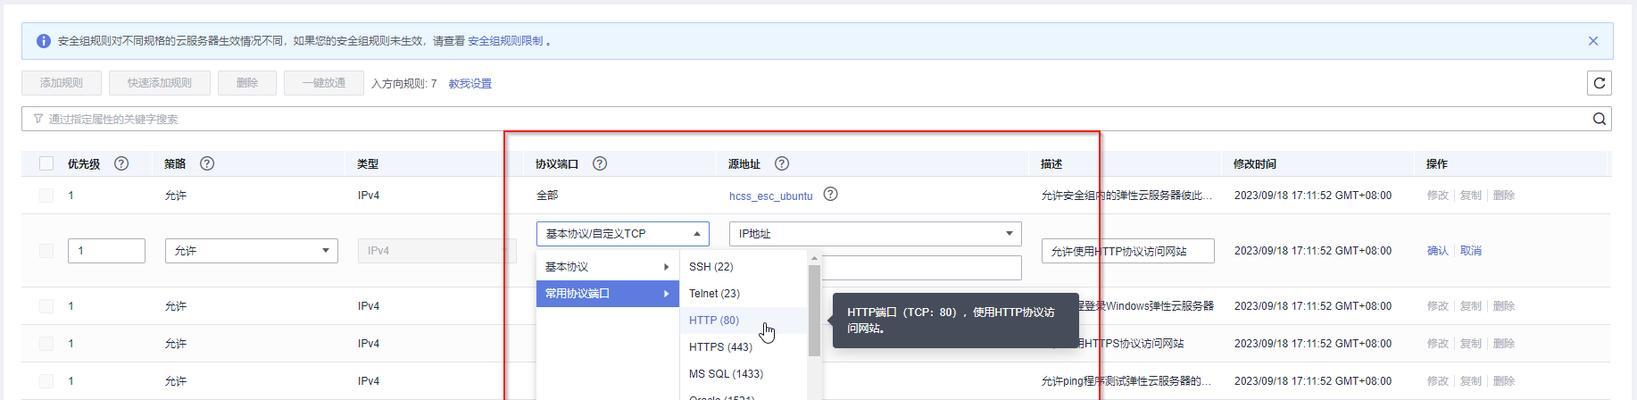Image resolution: width=1637 pixels, height=400 pixels.
Task: Click 修改 in the Windows弹性云服务器 row
Action: [x=1437, y=306]
